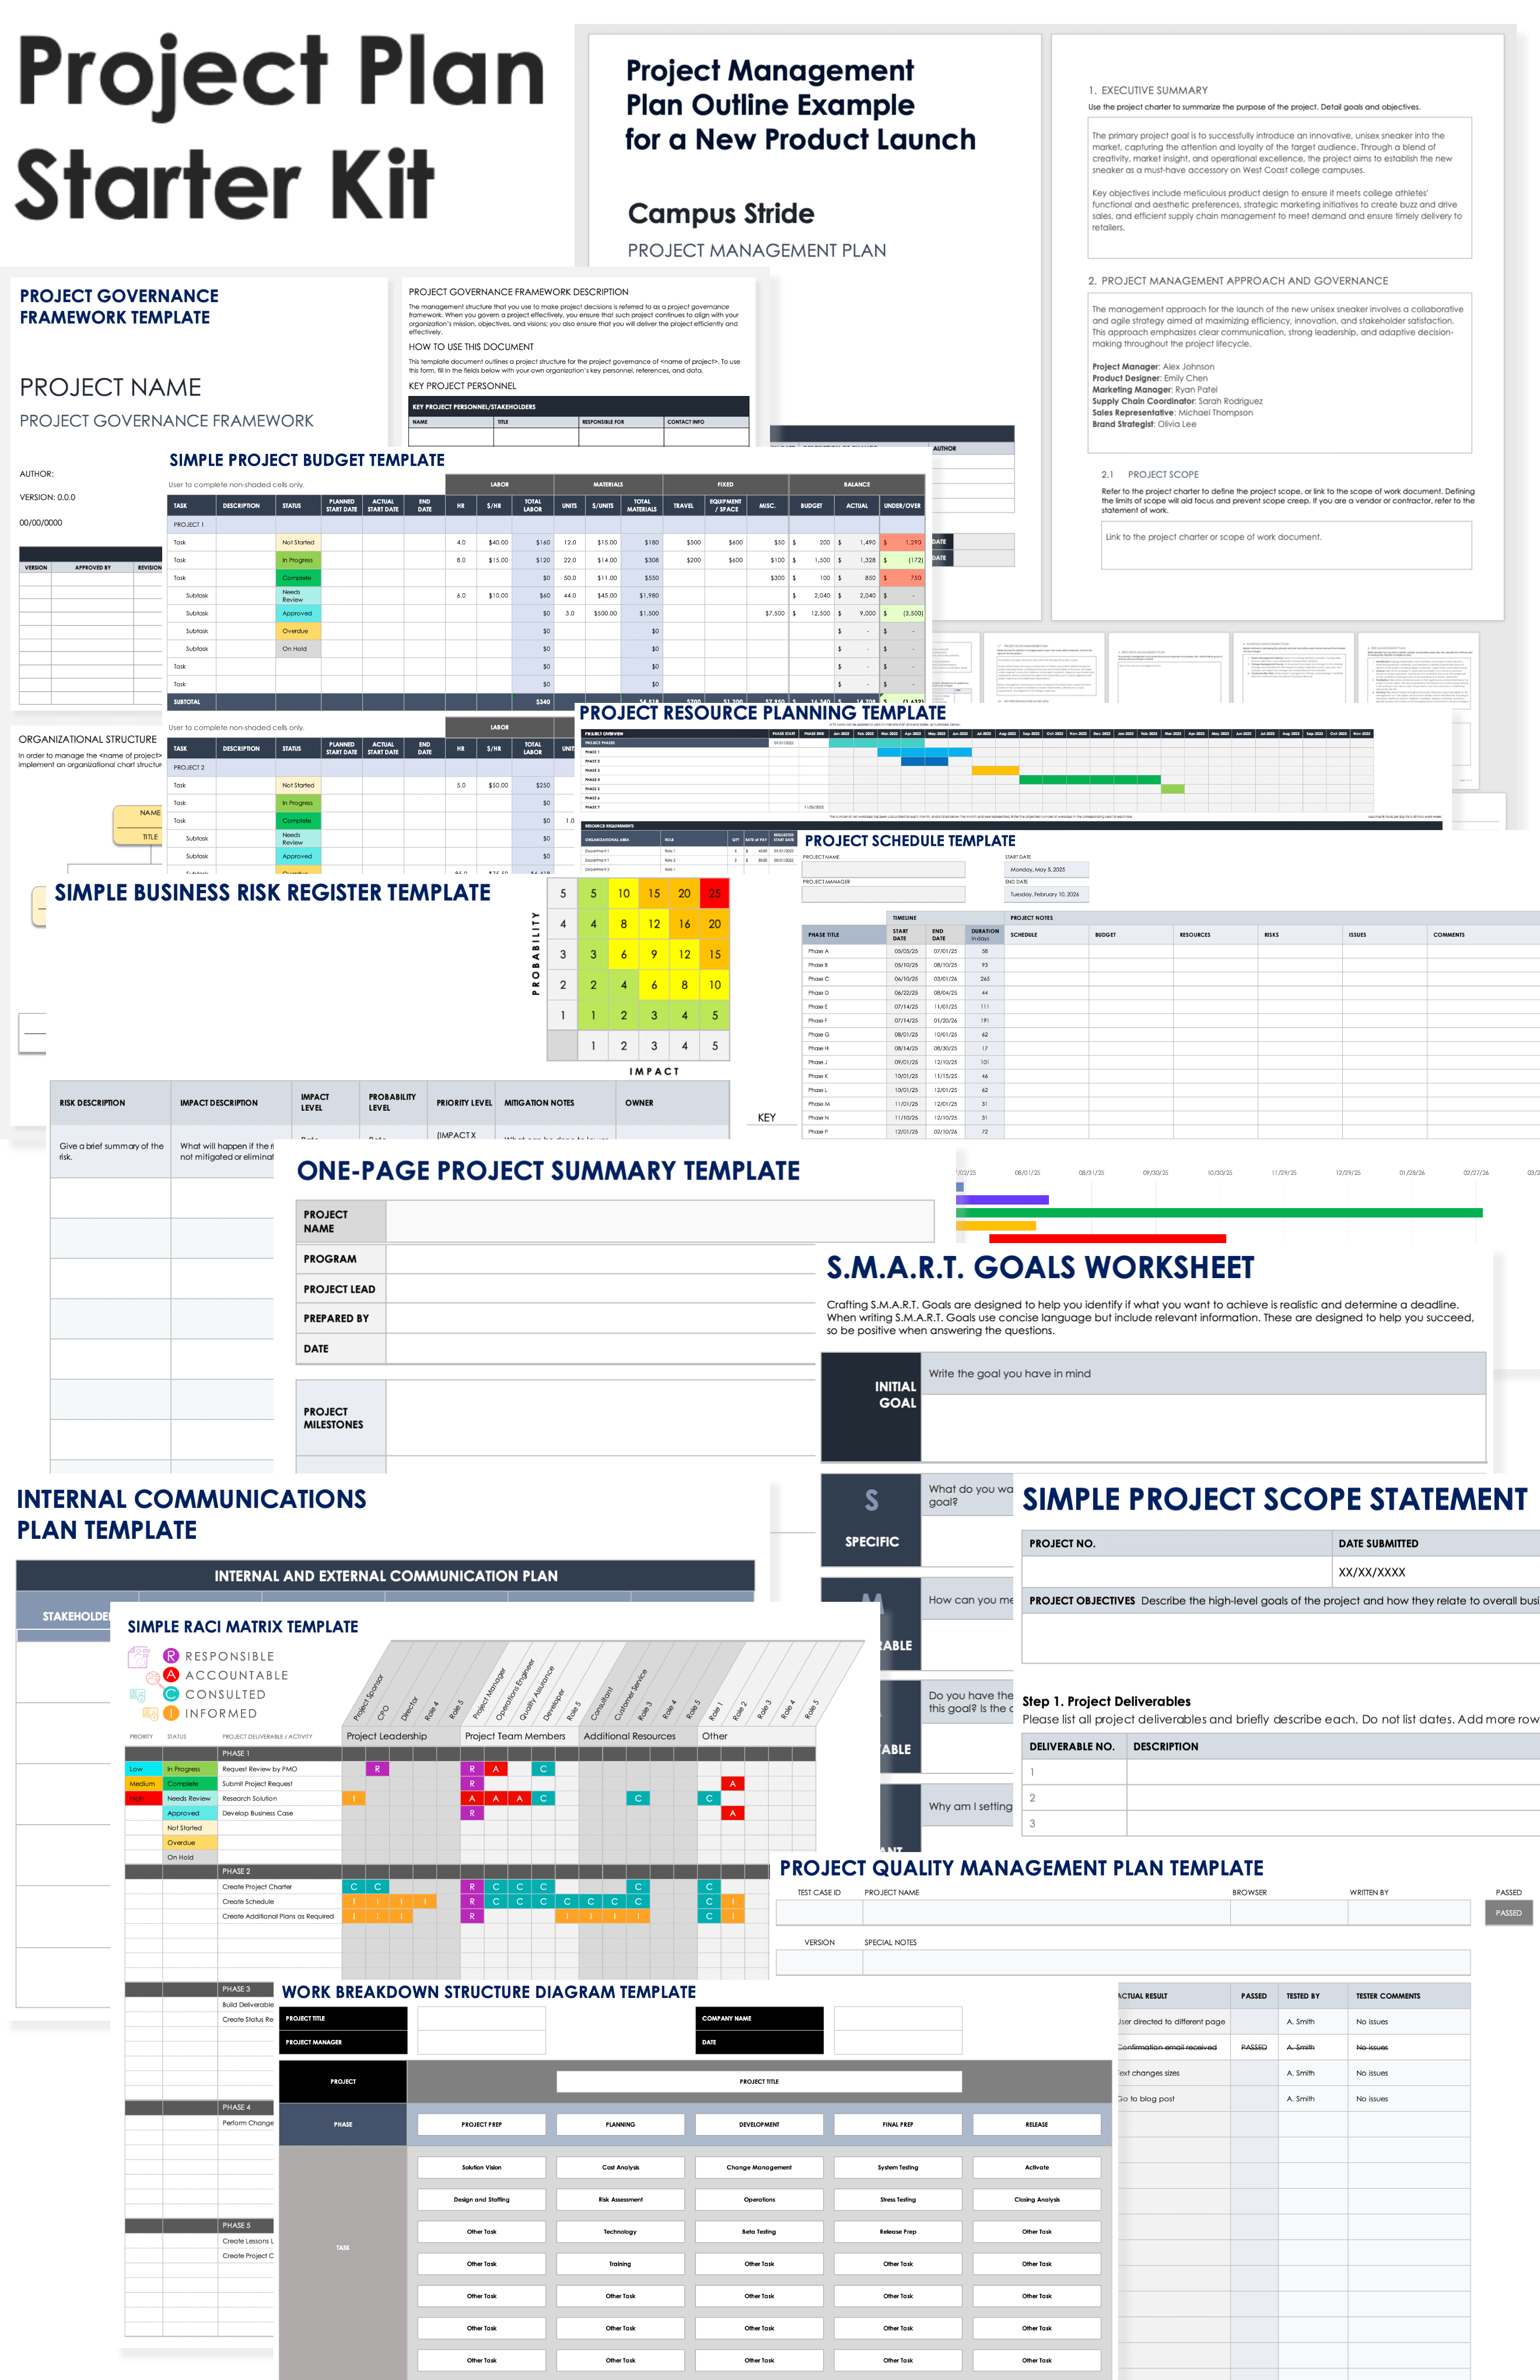The width and height of the screenshot is (1540, 2380).
Task: Select the teal ID-card pictogram beside Consulted
Action: point(138,1695)
